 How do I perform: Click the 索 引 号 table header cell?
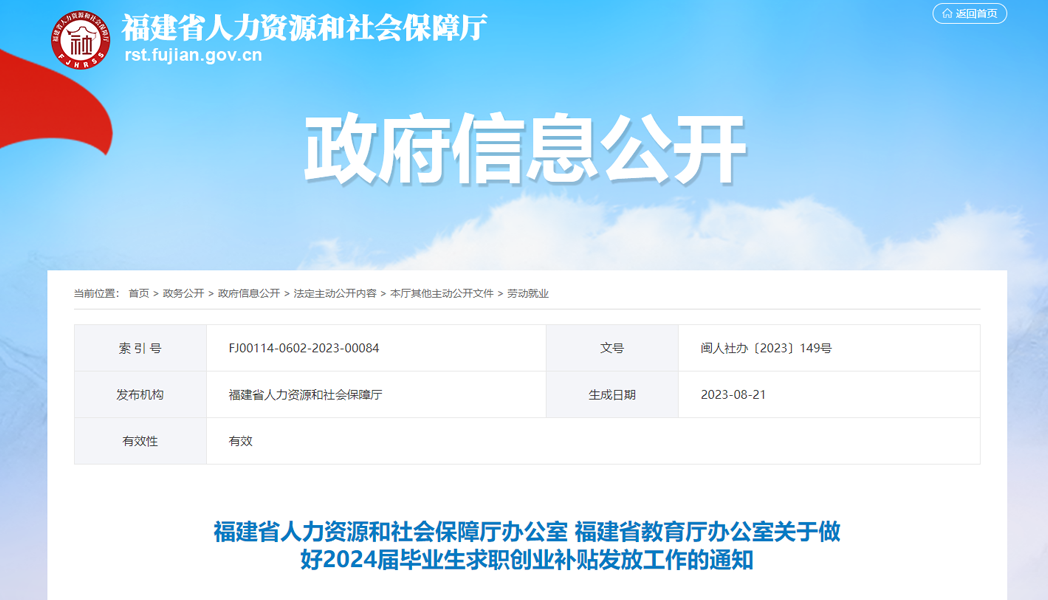click(x=140, y=348)
